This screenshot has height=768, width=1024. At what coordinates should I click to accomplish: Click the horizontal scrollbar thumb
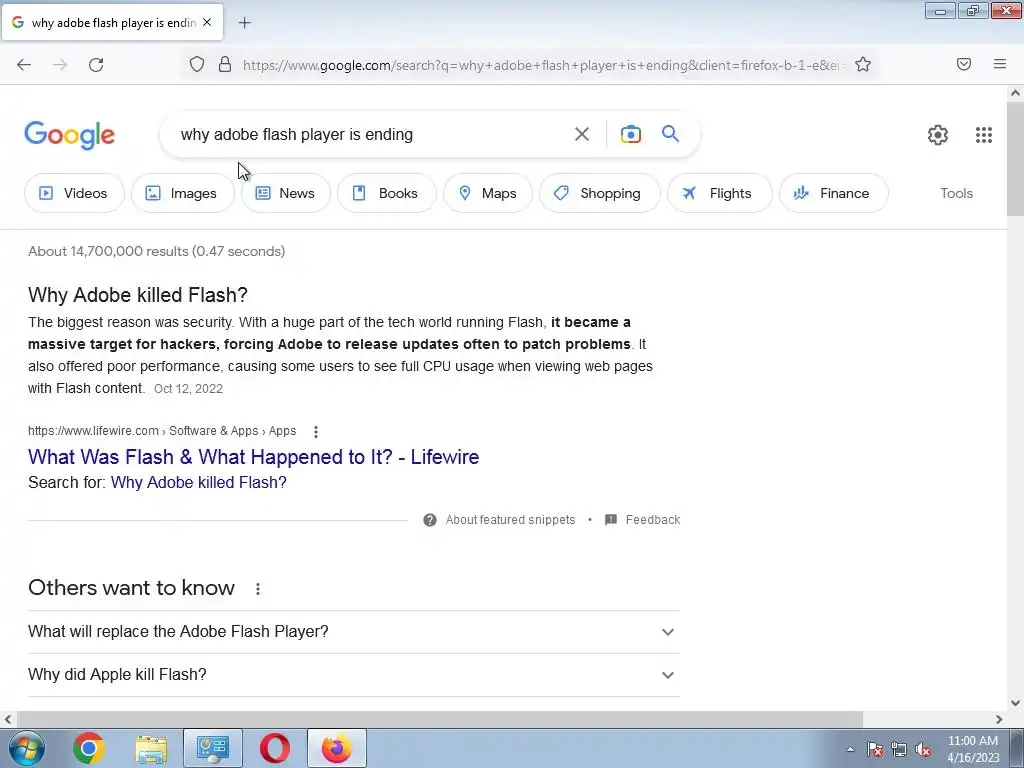pos(439,719)
